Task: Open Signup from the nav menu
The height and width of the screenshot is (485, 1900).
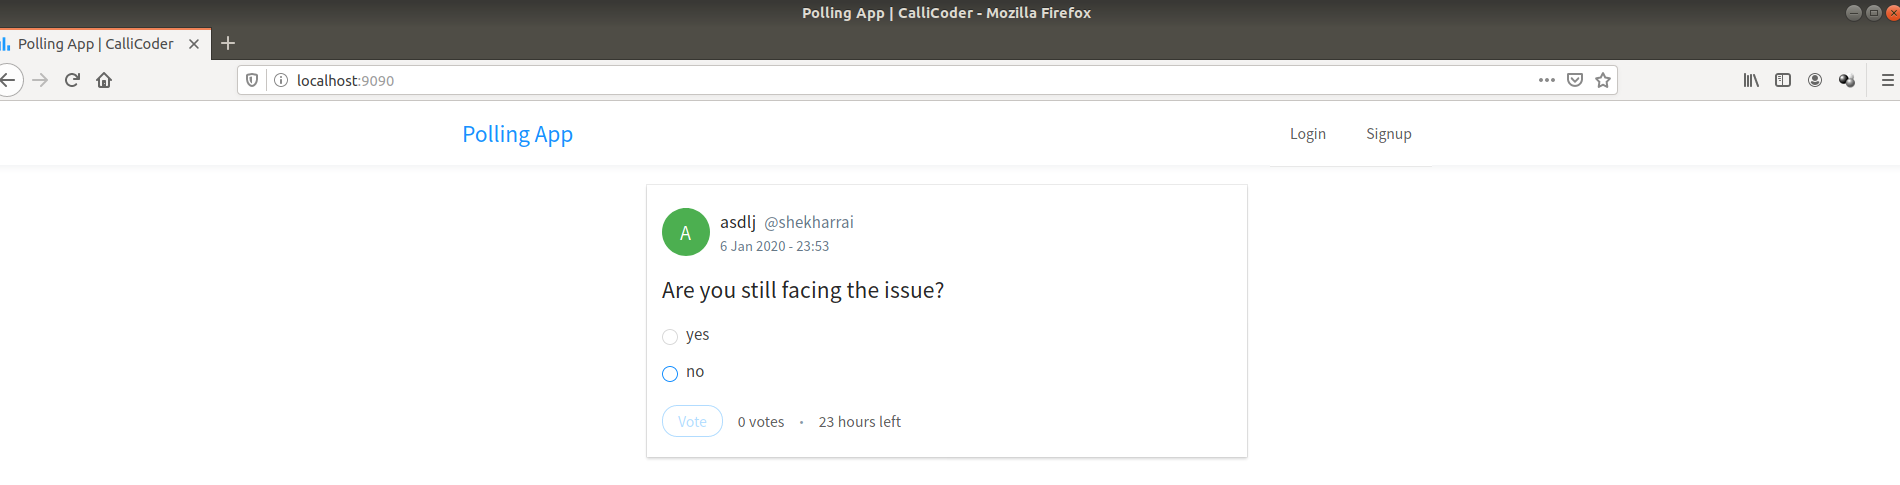Action: 1388,134
